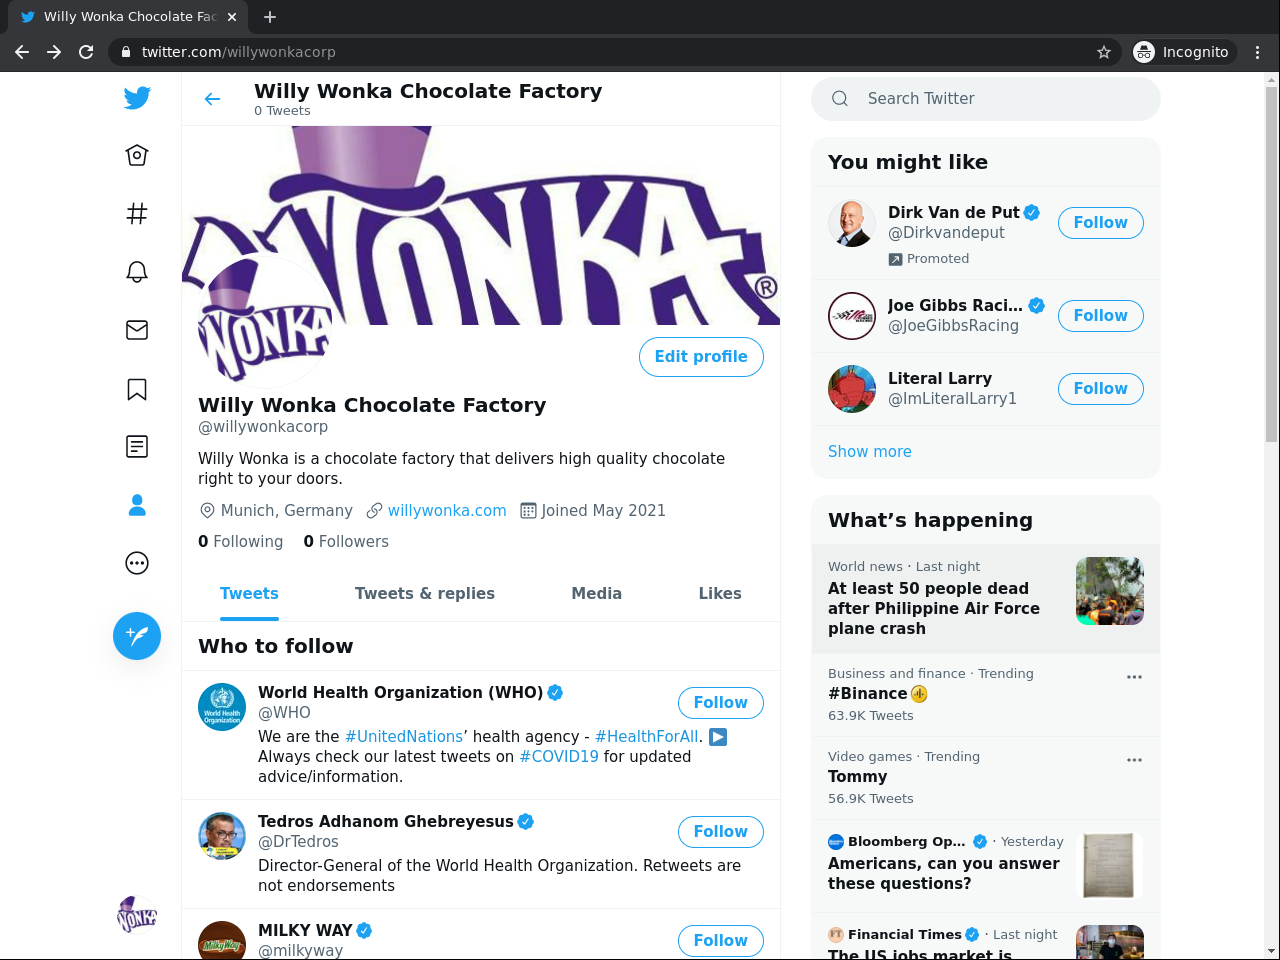1280x960 pixels.
Task: Open Explore hashtag icon
Action: click(137, 213)
